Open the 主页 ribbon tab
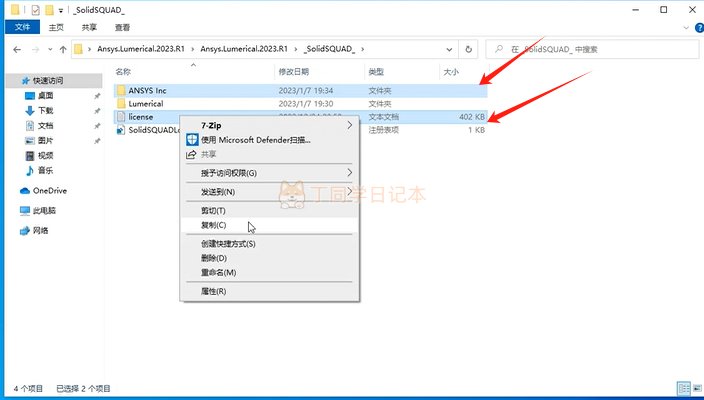This screenshot has width=704, height=400. point(56,27)
